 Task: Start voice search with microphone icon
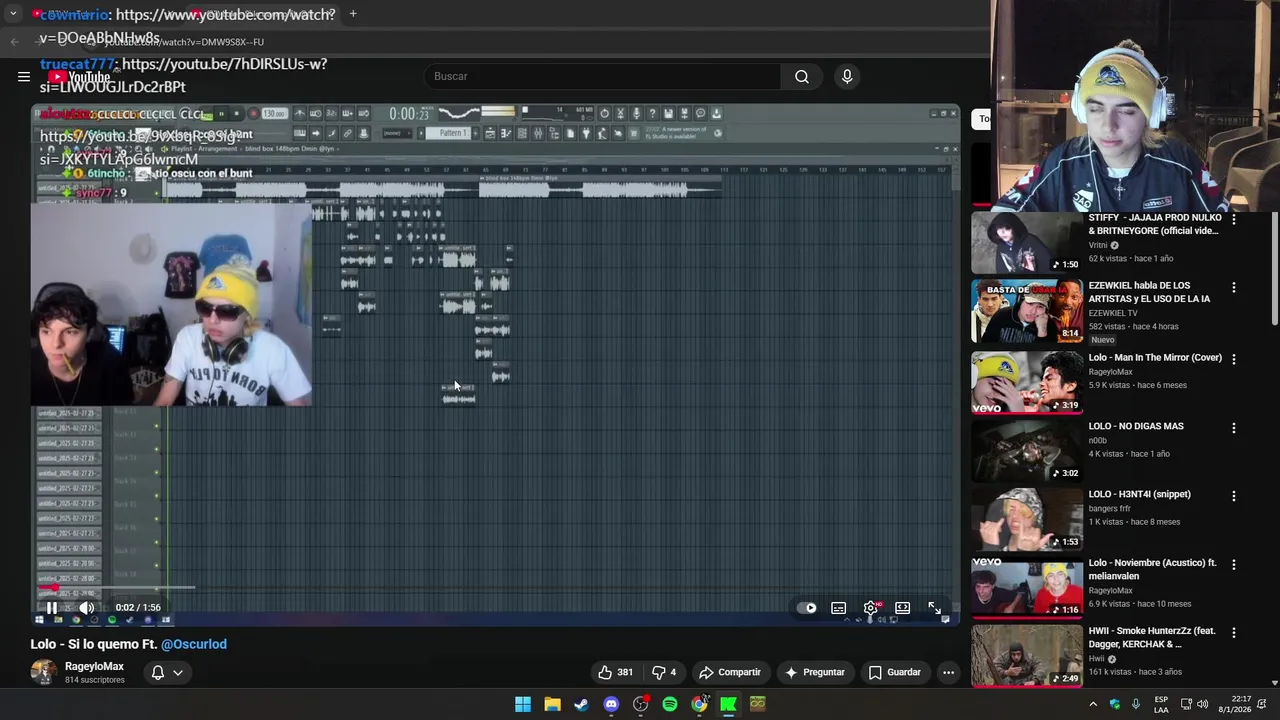click(847, 76)
